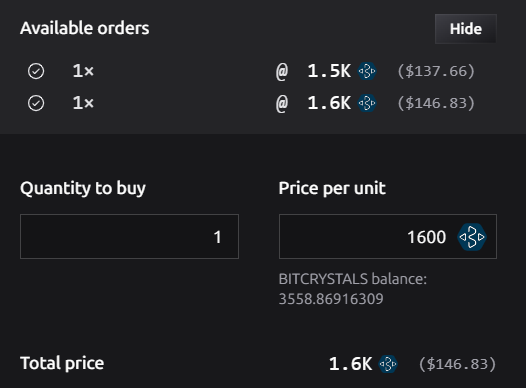This screenshot has height=388, width=526.
Task: Choose the 1.5K price in available orders
Action: pyautogui.click(x=329, y=71)
